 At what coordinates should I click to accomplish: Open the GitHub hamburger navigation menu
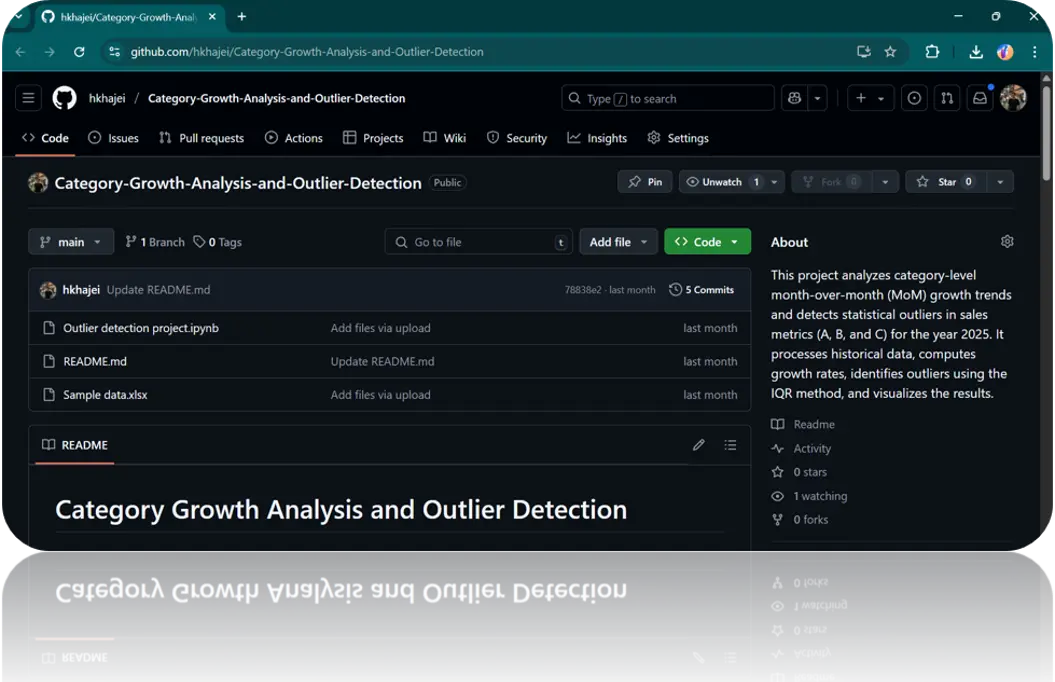[28, 98]
